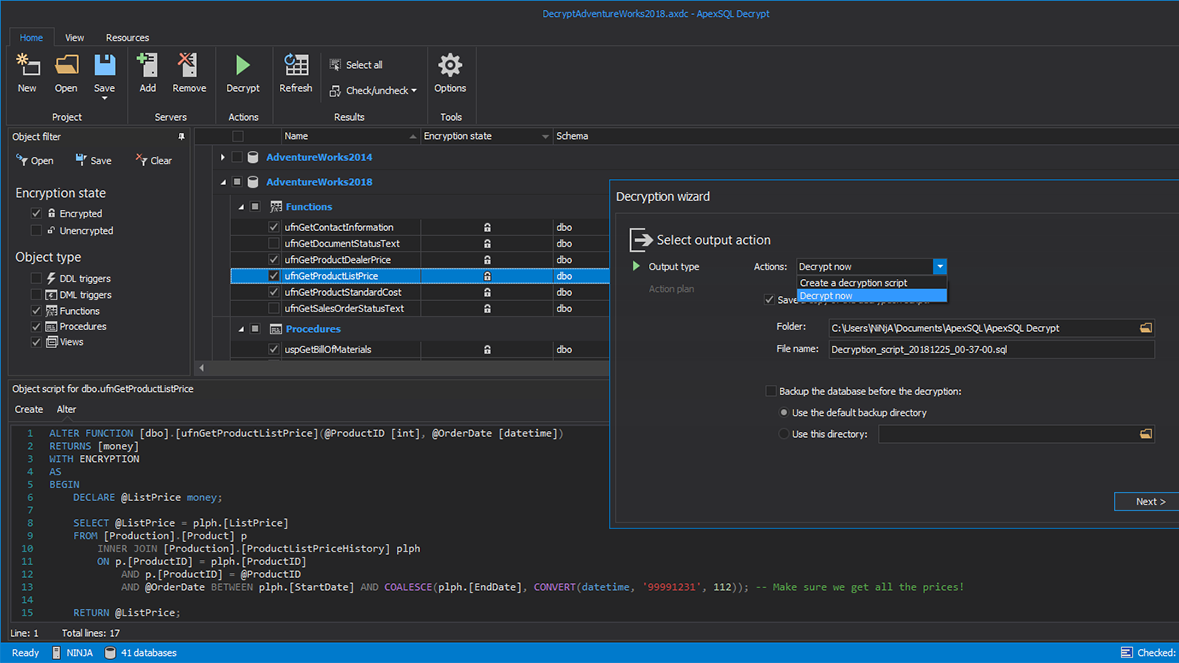Pin the Object filter panel
This screenshot has height=663, width=1179.
pos(181,137)
